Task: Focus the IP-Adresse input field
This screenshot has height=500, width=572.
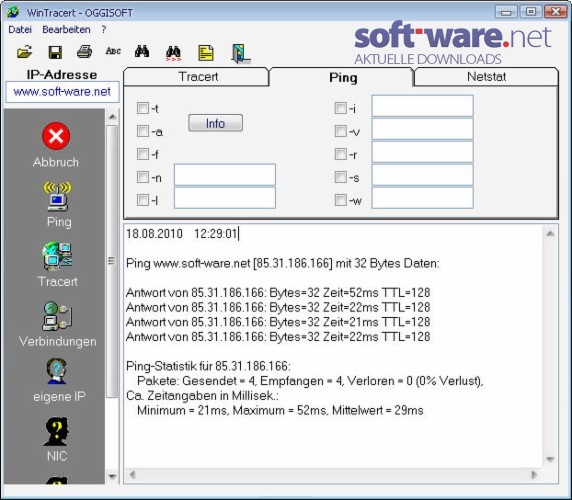Action: [x=62, y=92]
